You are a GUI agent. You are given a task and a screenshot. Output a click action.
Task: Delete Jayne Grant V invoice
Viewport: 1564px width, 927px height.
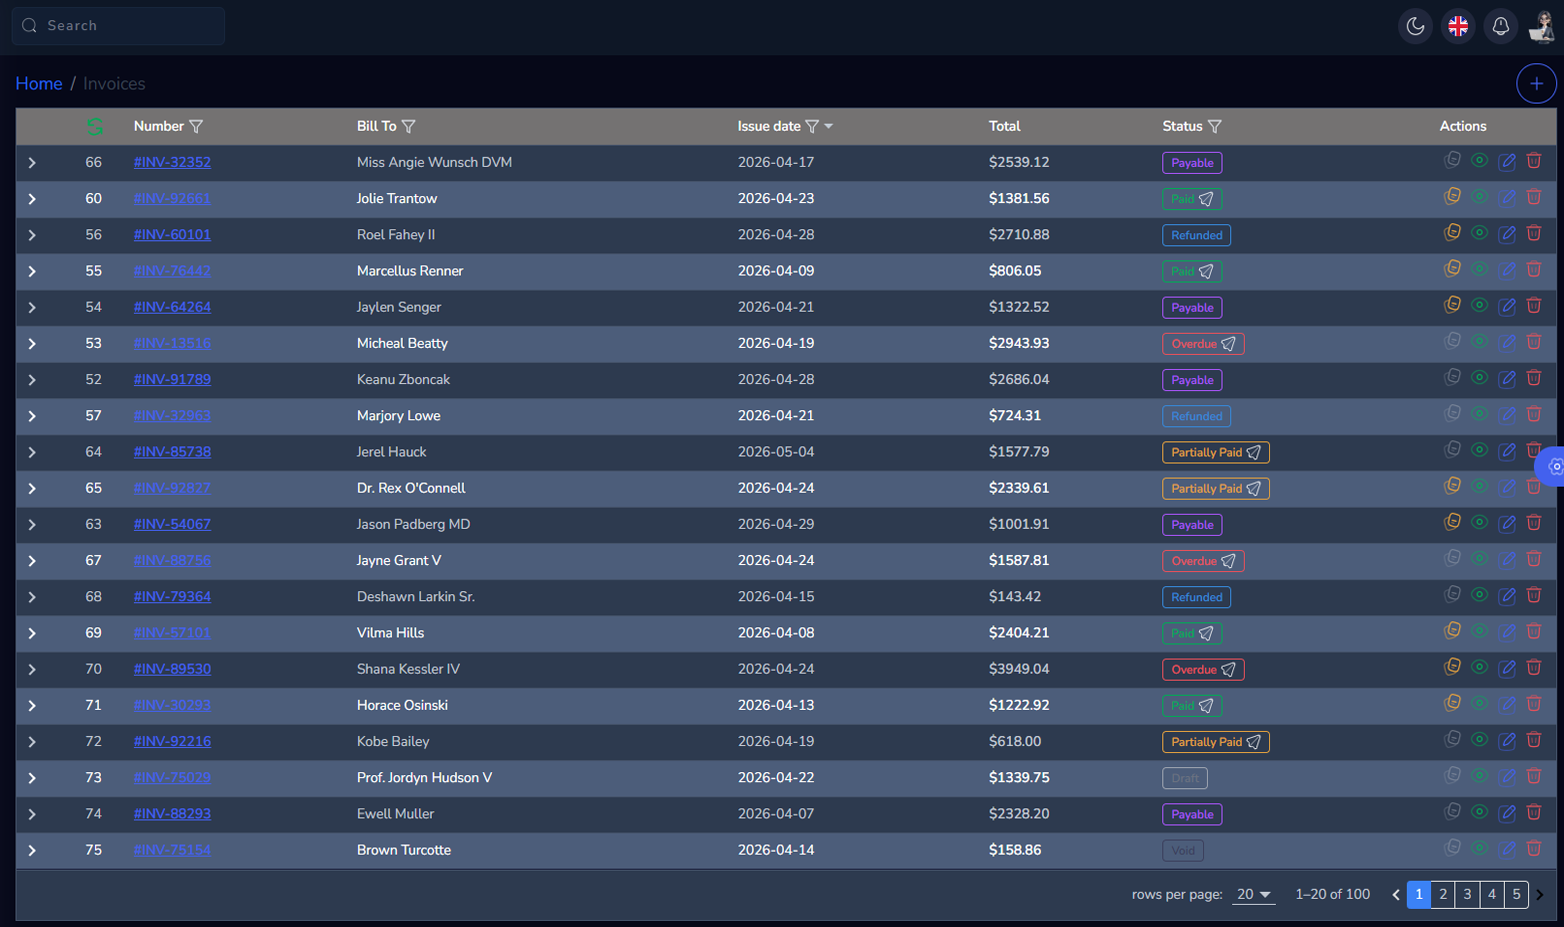point(1534,559)
